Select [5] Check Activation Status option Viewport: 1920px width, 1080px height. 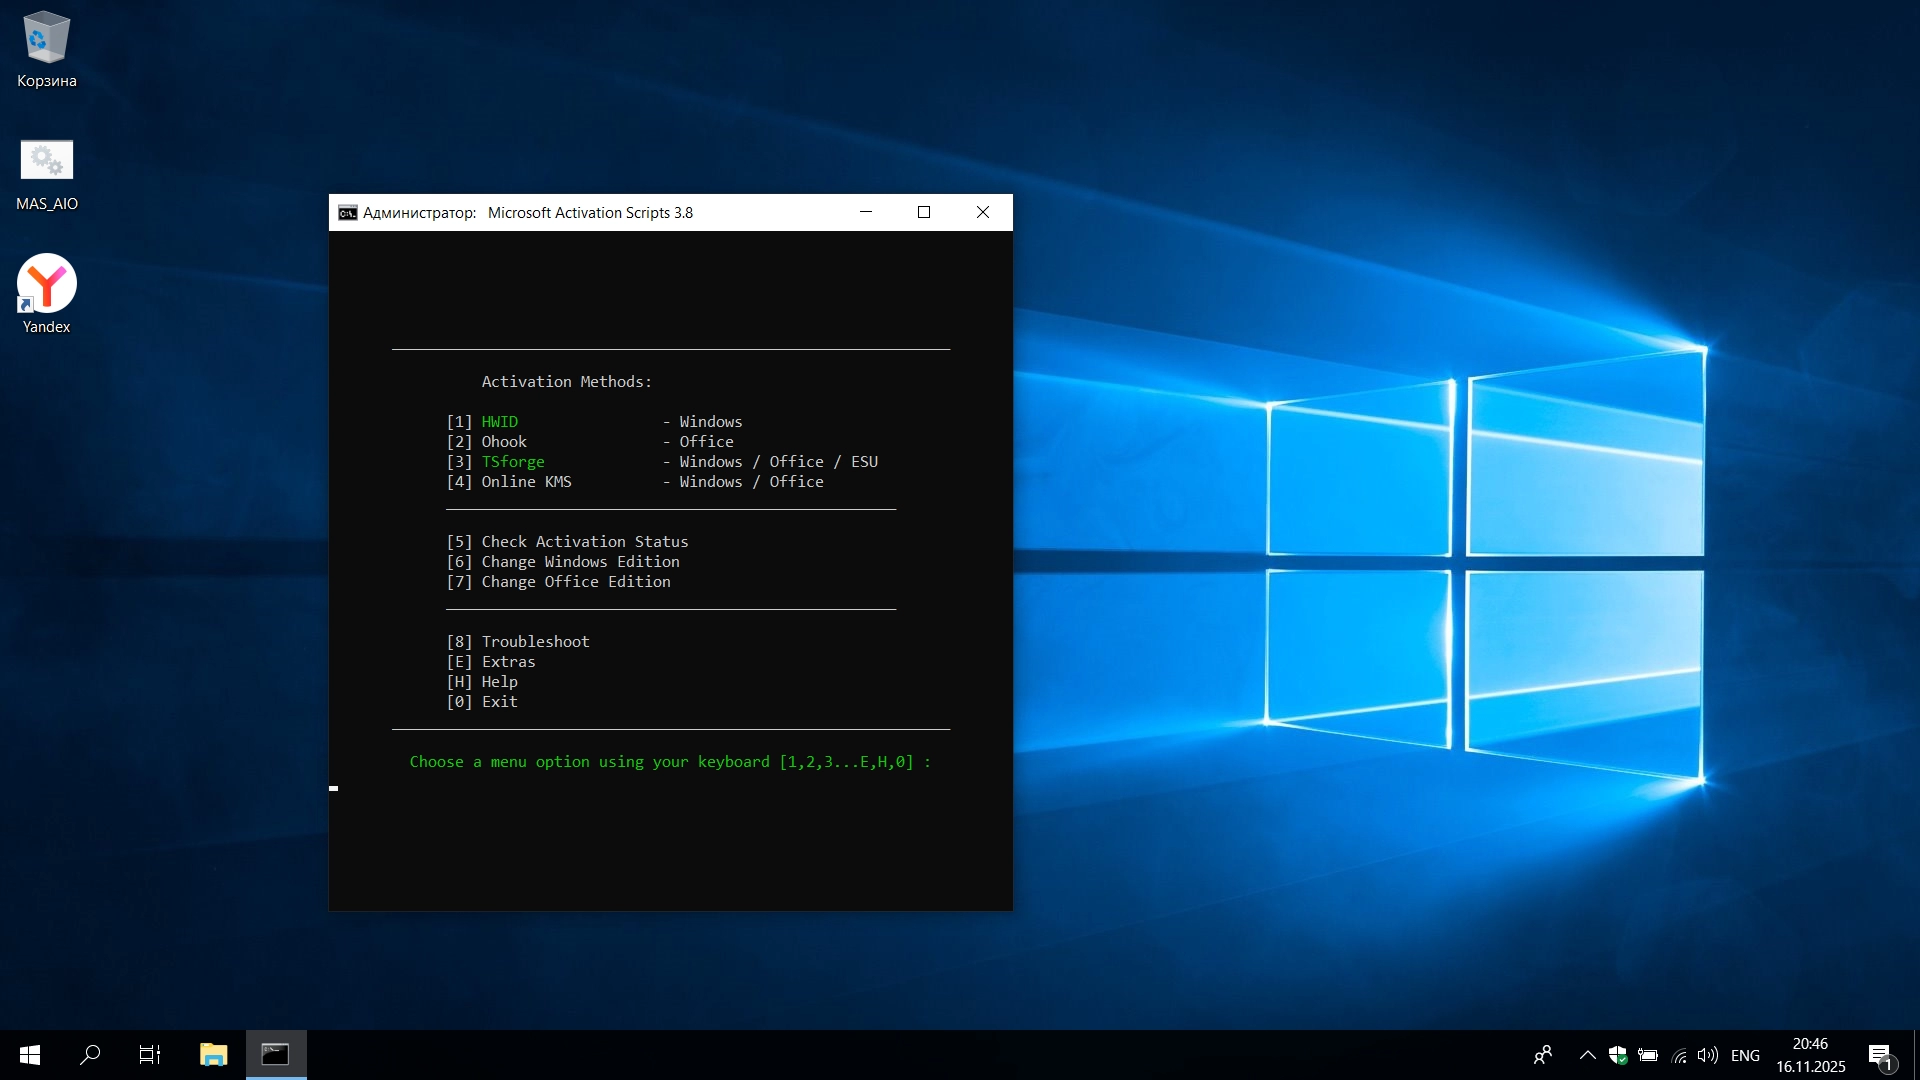point(567,541)
